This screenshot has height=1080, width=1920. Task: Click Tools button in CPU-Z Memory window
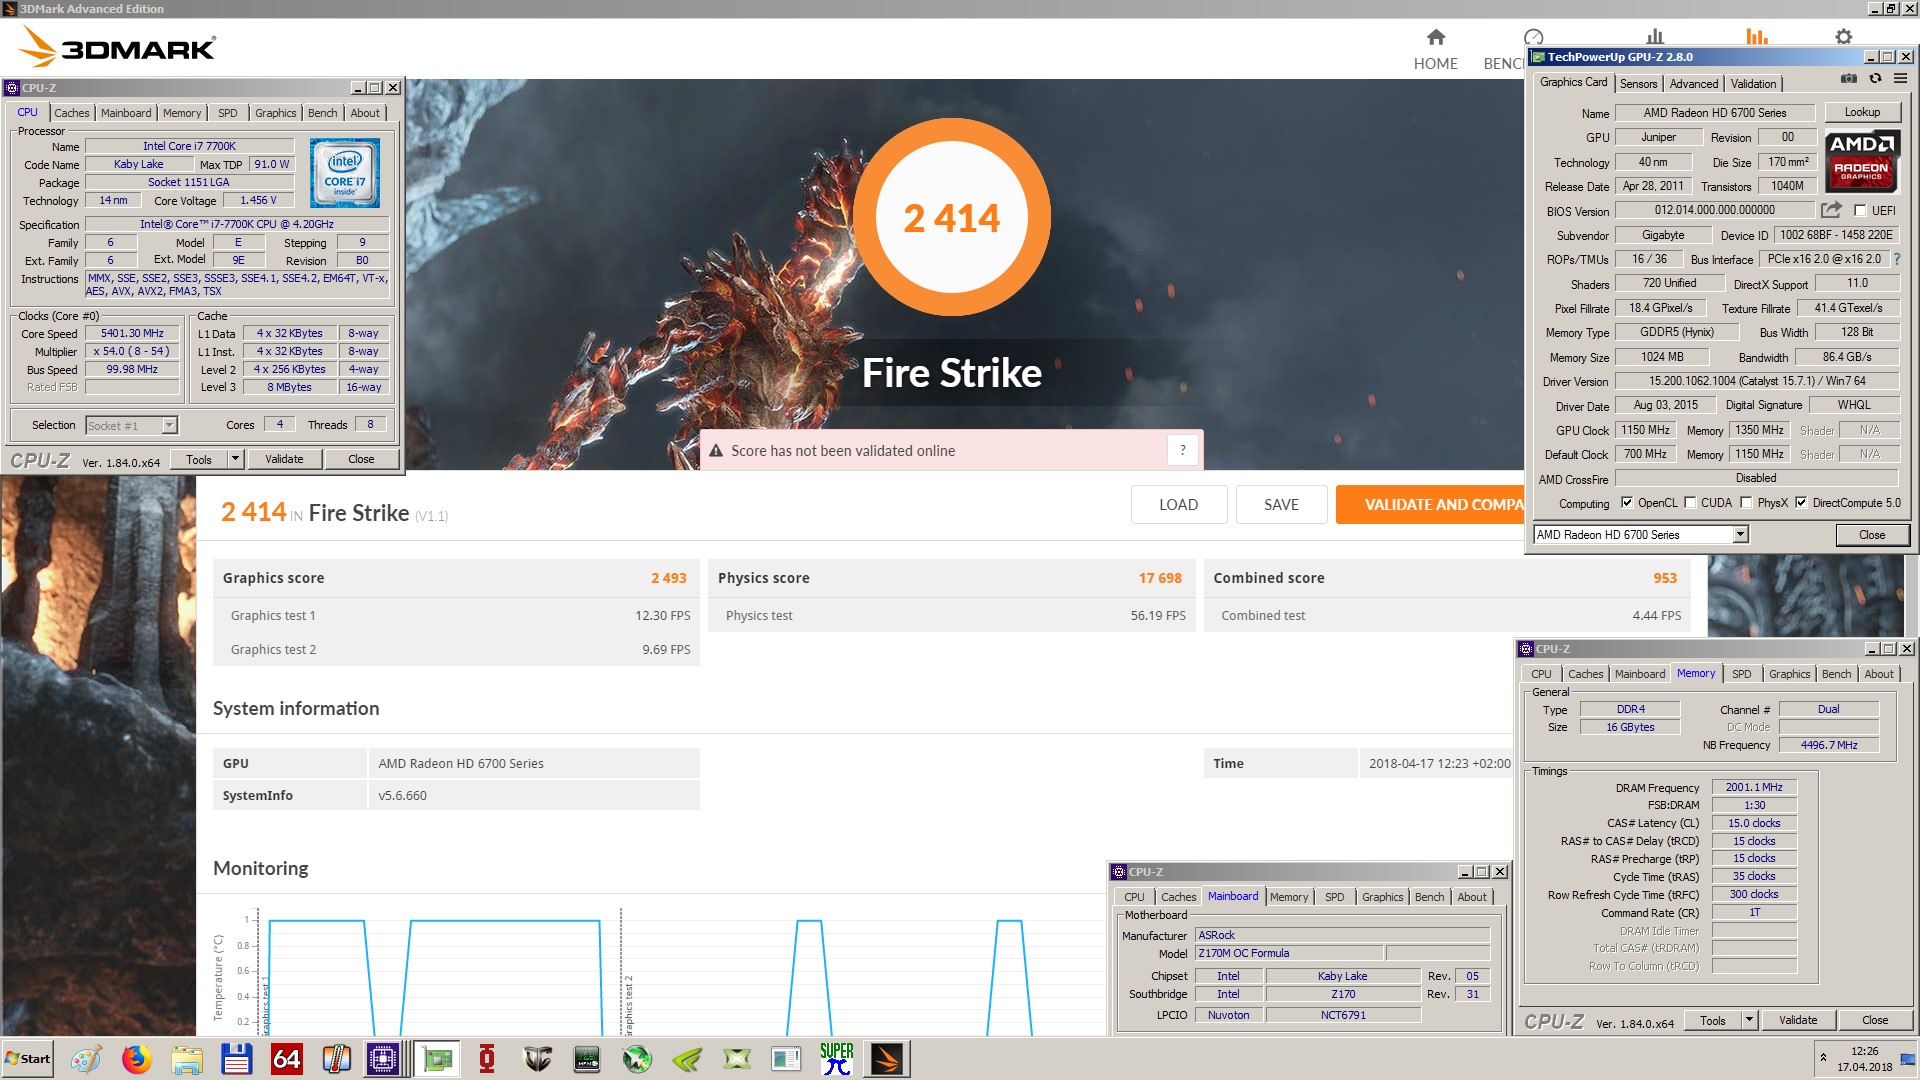1712,1020
